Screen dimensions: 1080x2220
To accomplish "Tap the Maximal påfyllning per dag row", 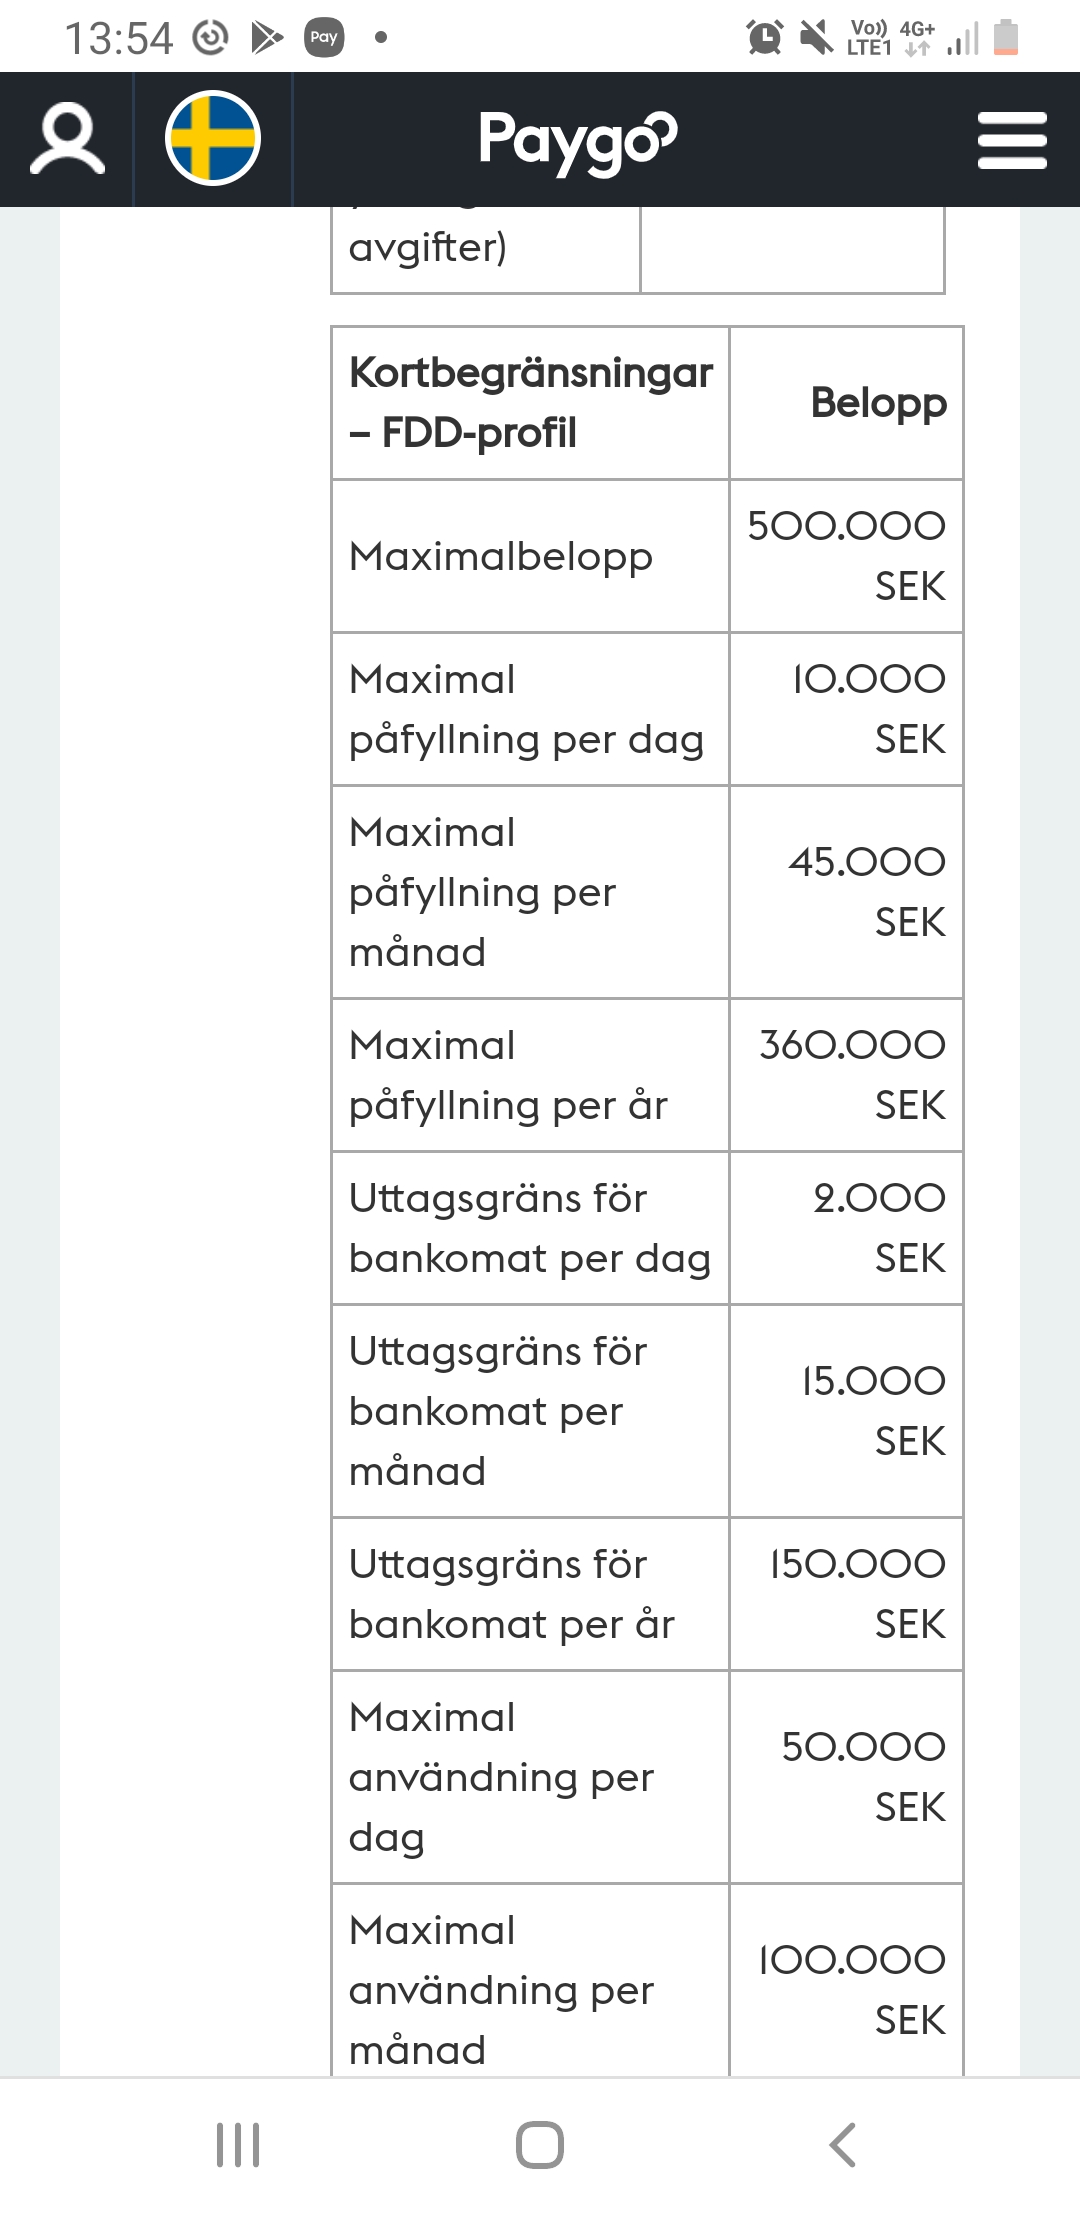I will point(526,709).
